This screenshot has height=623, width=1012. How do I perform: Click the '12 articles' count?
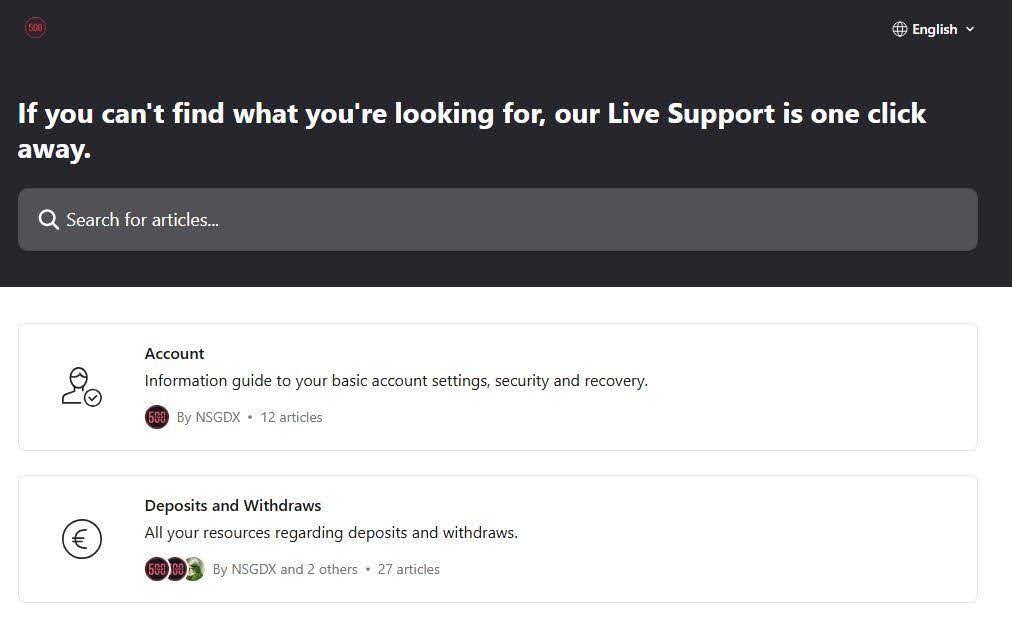click(291, 417)
